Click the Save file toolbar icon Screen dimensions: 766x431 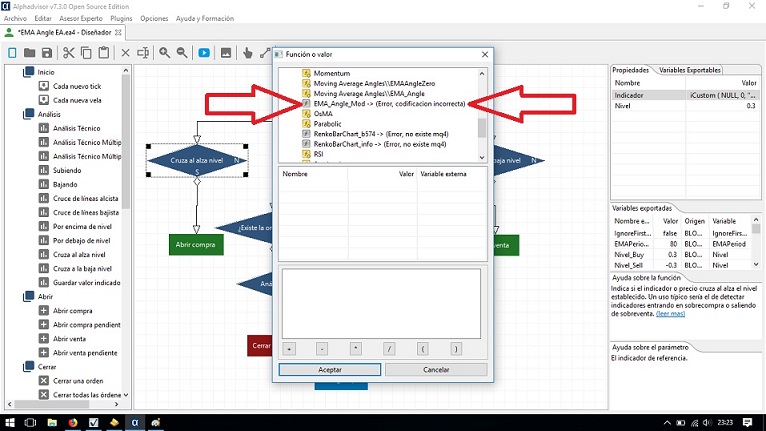click(x=47, y=52)
